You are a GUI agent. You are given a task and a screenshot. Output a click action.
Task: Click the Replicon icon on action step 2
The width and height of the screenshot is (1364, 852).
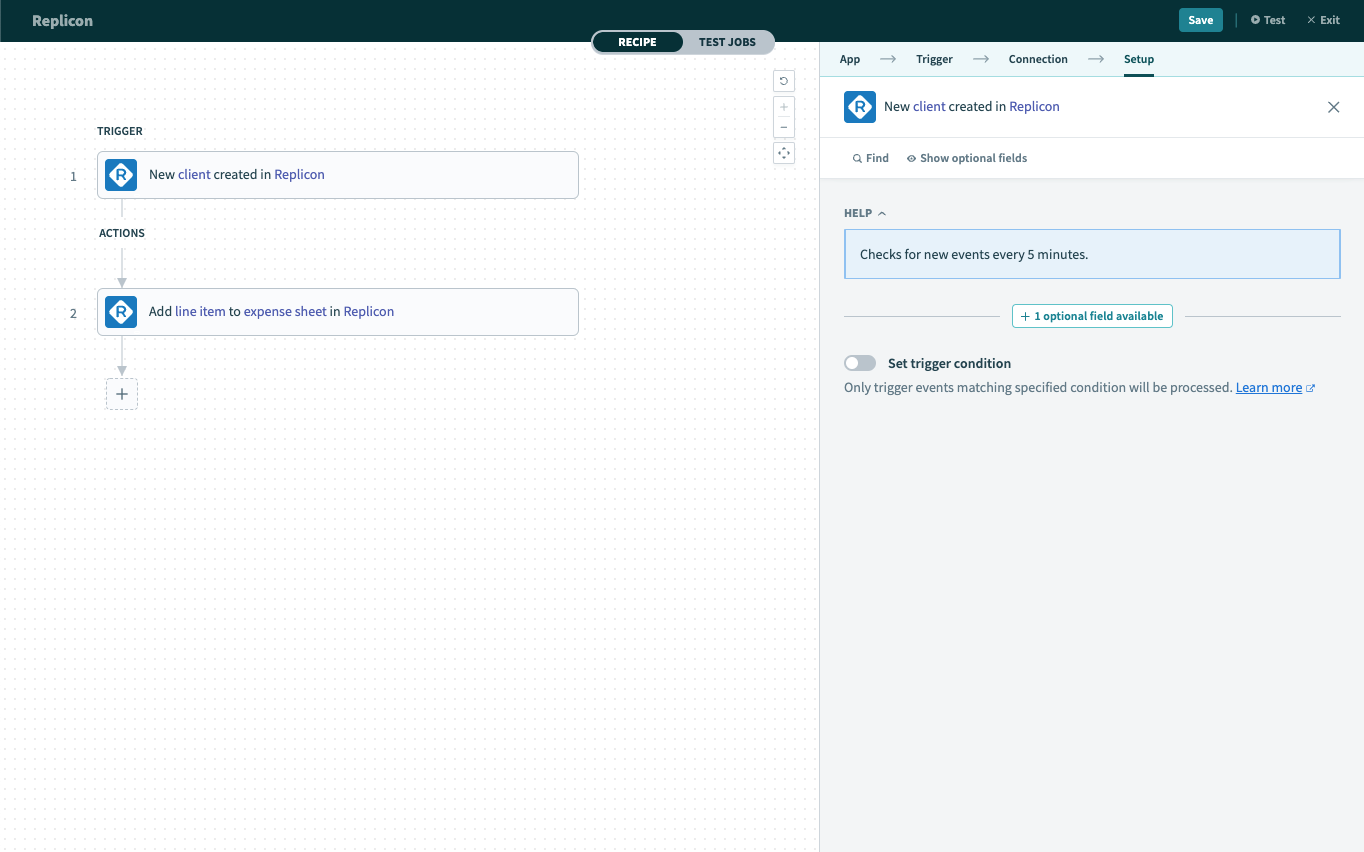(121, 312)
